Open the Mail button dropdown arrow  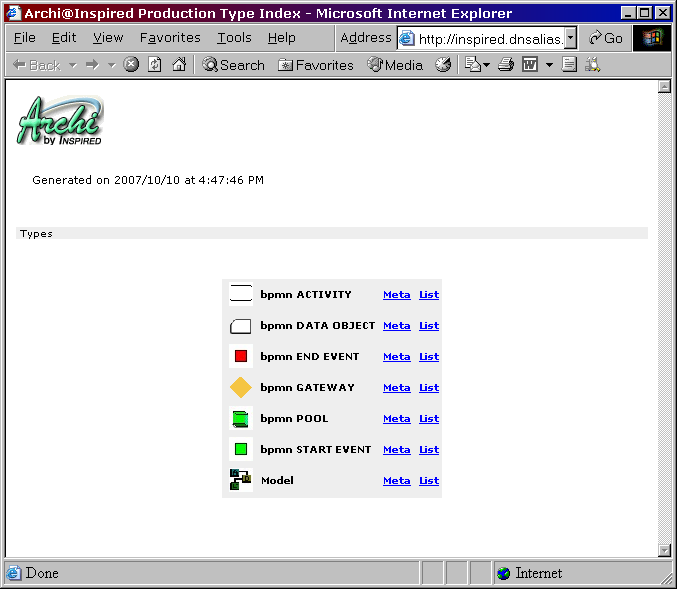[486, 65]
